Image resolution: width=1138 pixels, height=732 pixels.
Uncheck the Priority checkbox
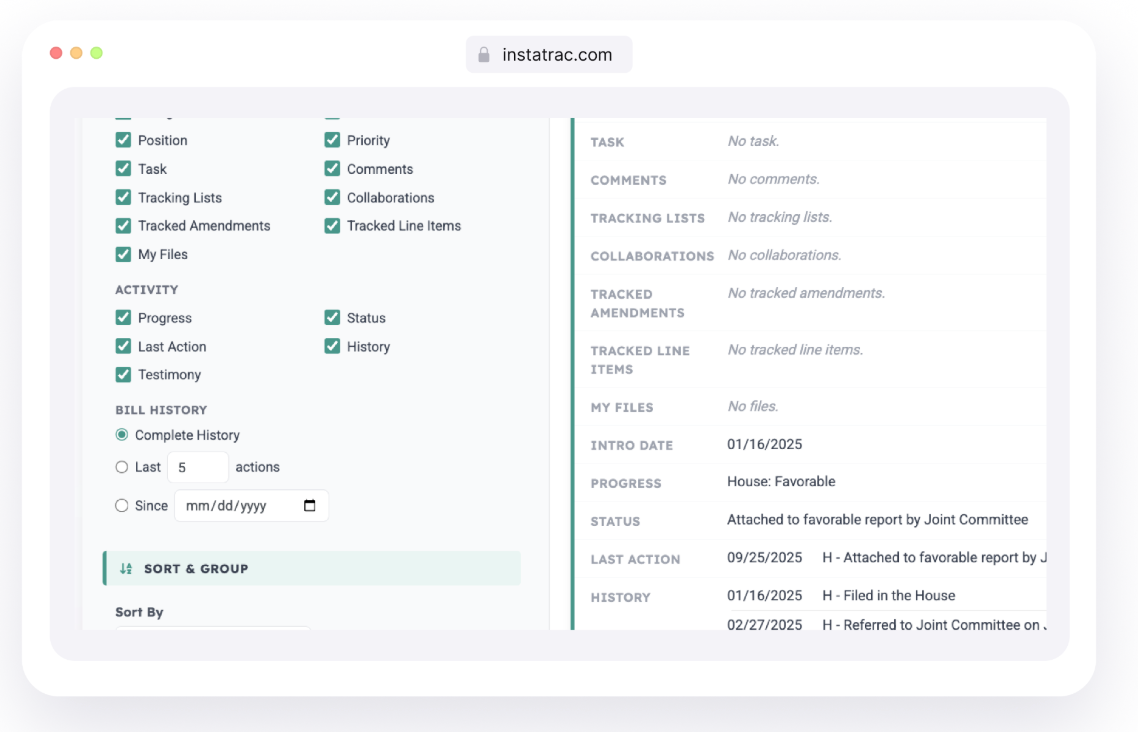click(x=332, y=140)
